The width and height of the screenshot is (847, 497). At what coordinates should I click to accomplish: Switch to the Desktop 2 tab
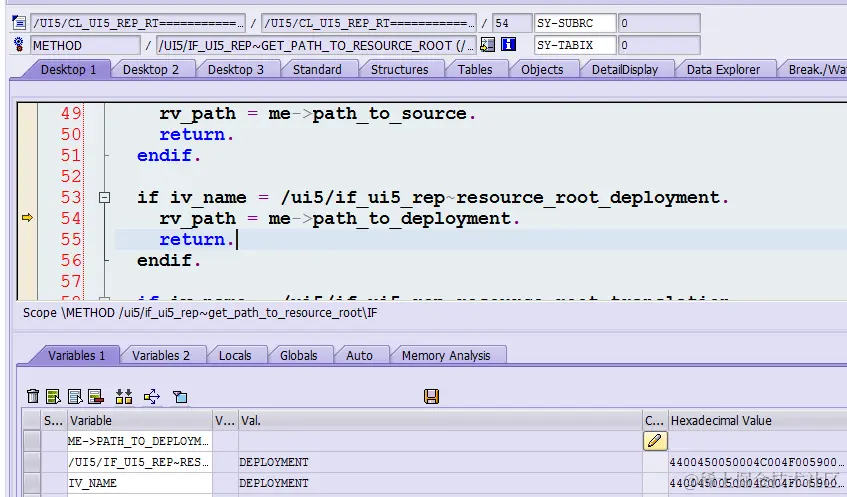(151, 70)
